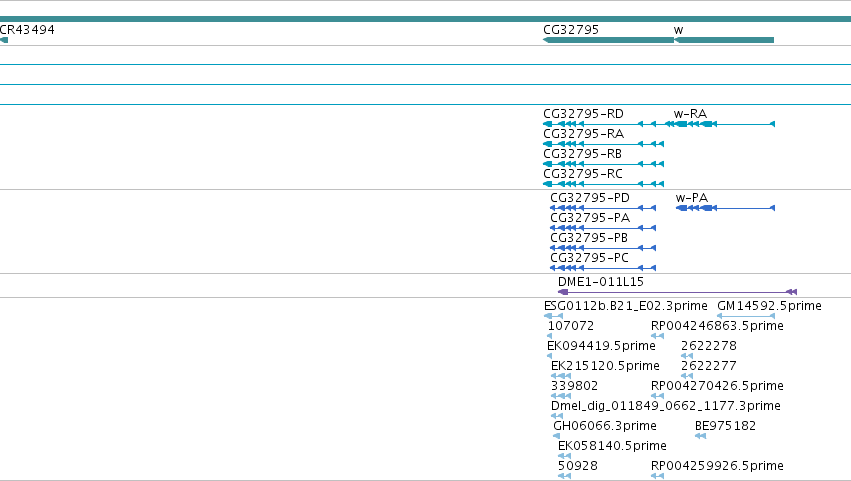This screenshot has width=851, height=481.
Task: Select the 2622278 feature label
Action: [709, 346]
